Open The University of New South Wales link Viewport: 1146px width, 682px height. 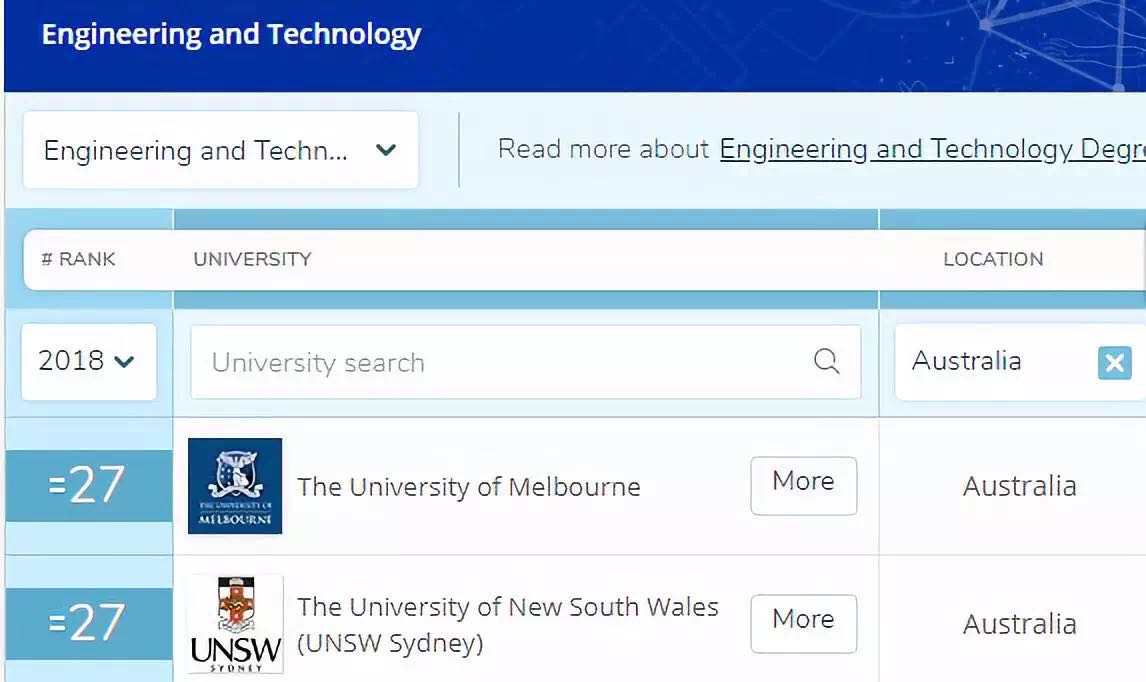pos(507,608)
